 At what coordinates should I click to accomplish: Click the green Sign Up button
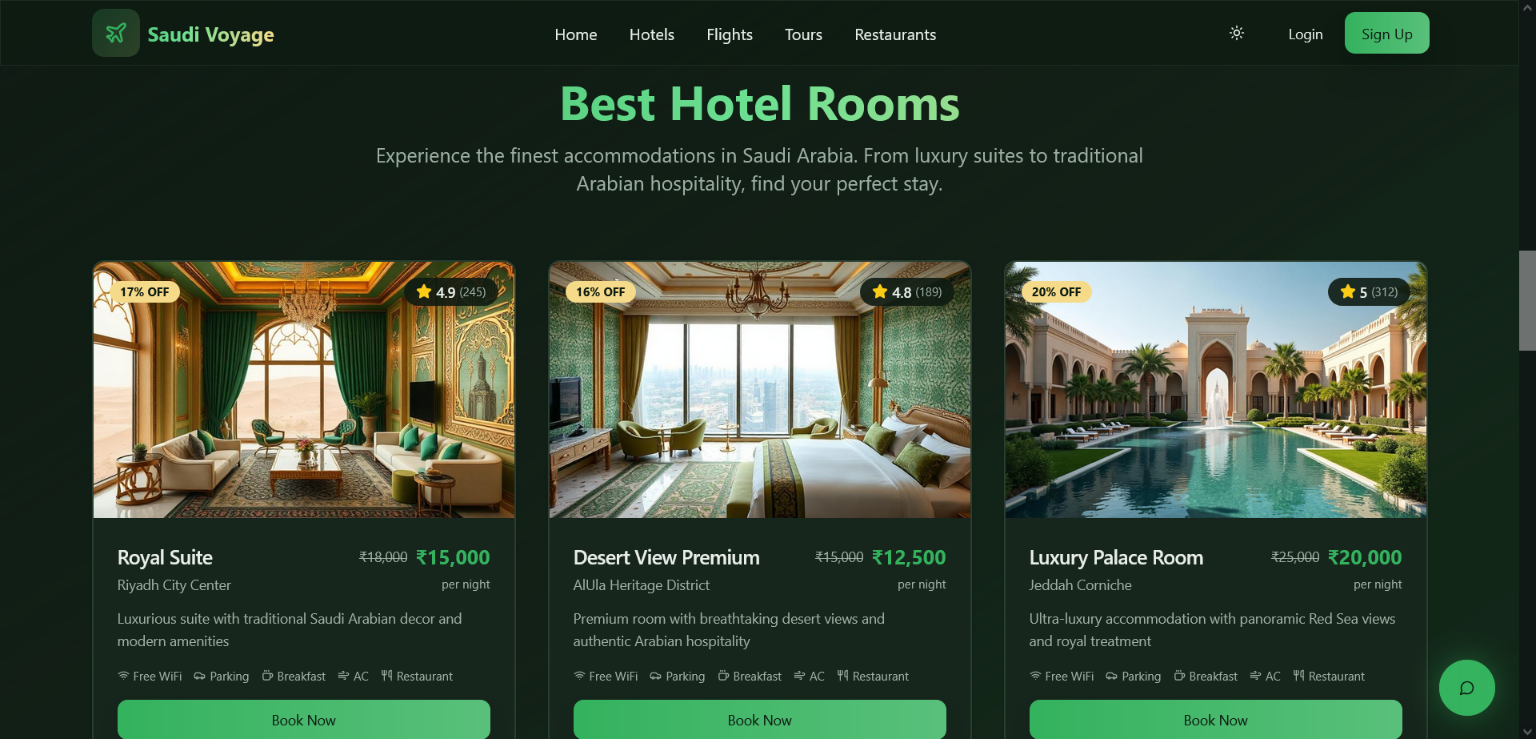pyautogui.click(x=1387, y=33)
